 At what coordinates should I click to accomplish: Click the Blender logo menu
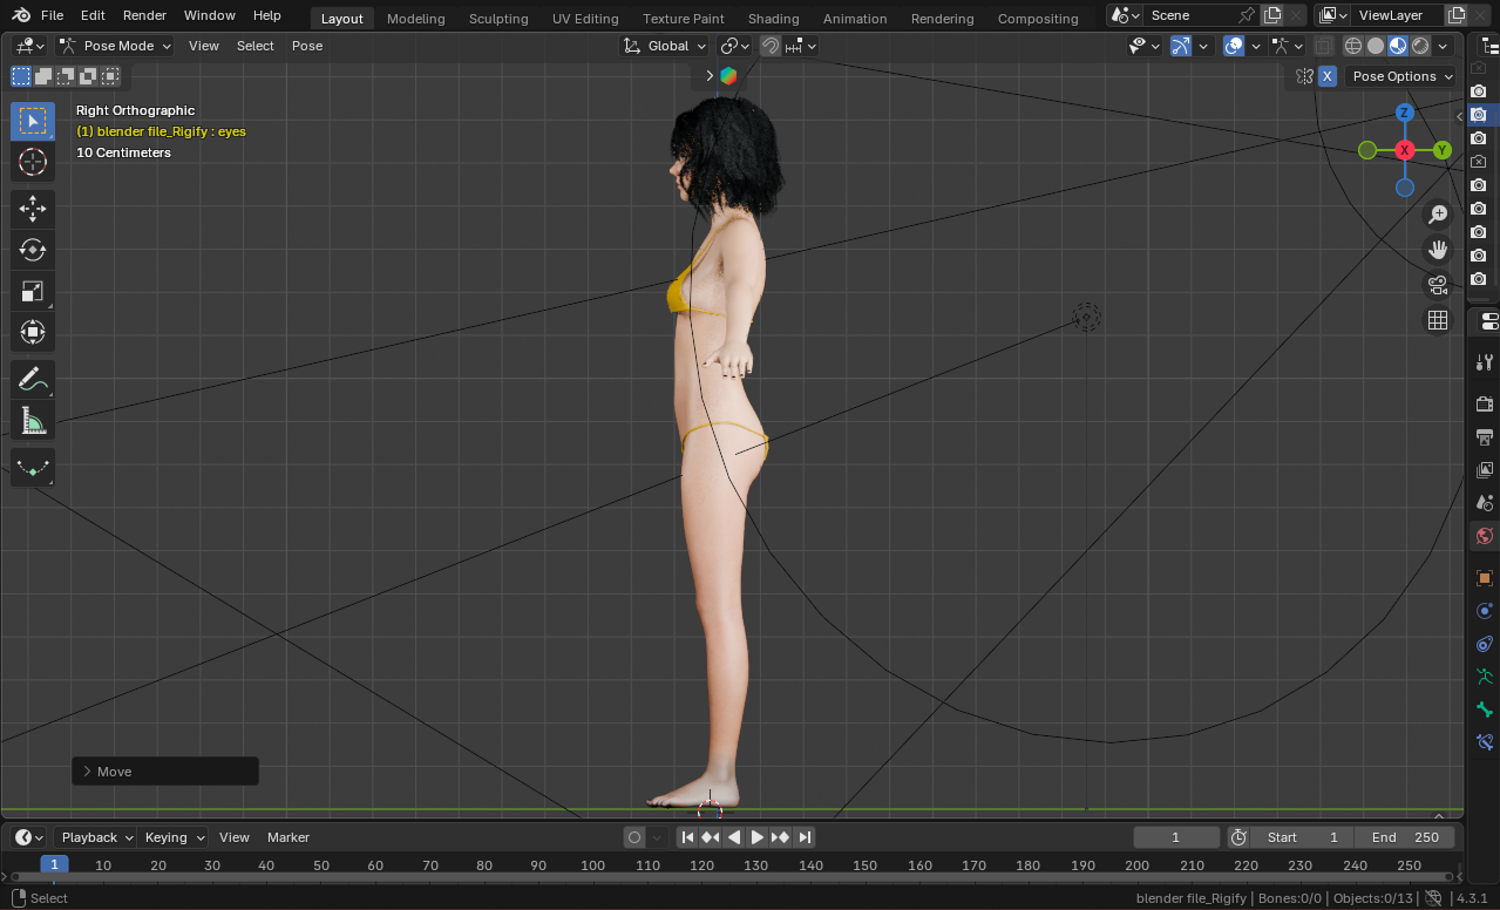point(21,15)
